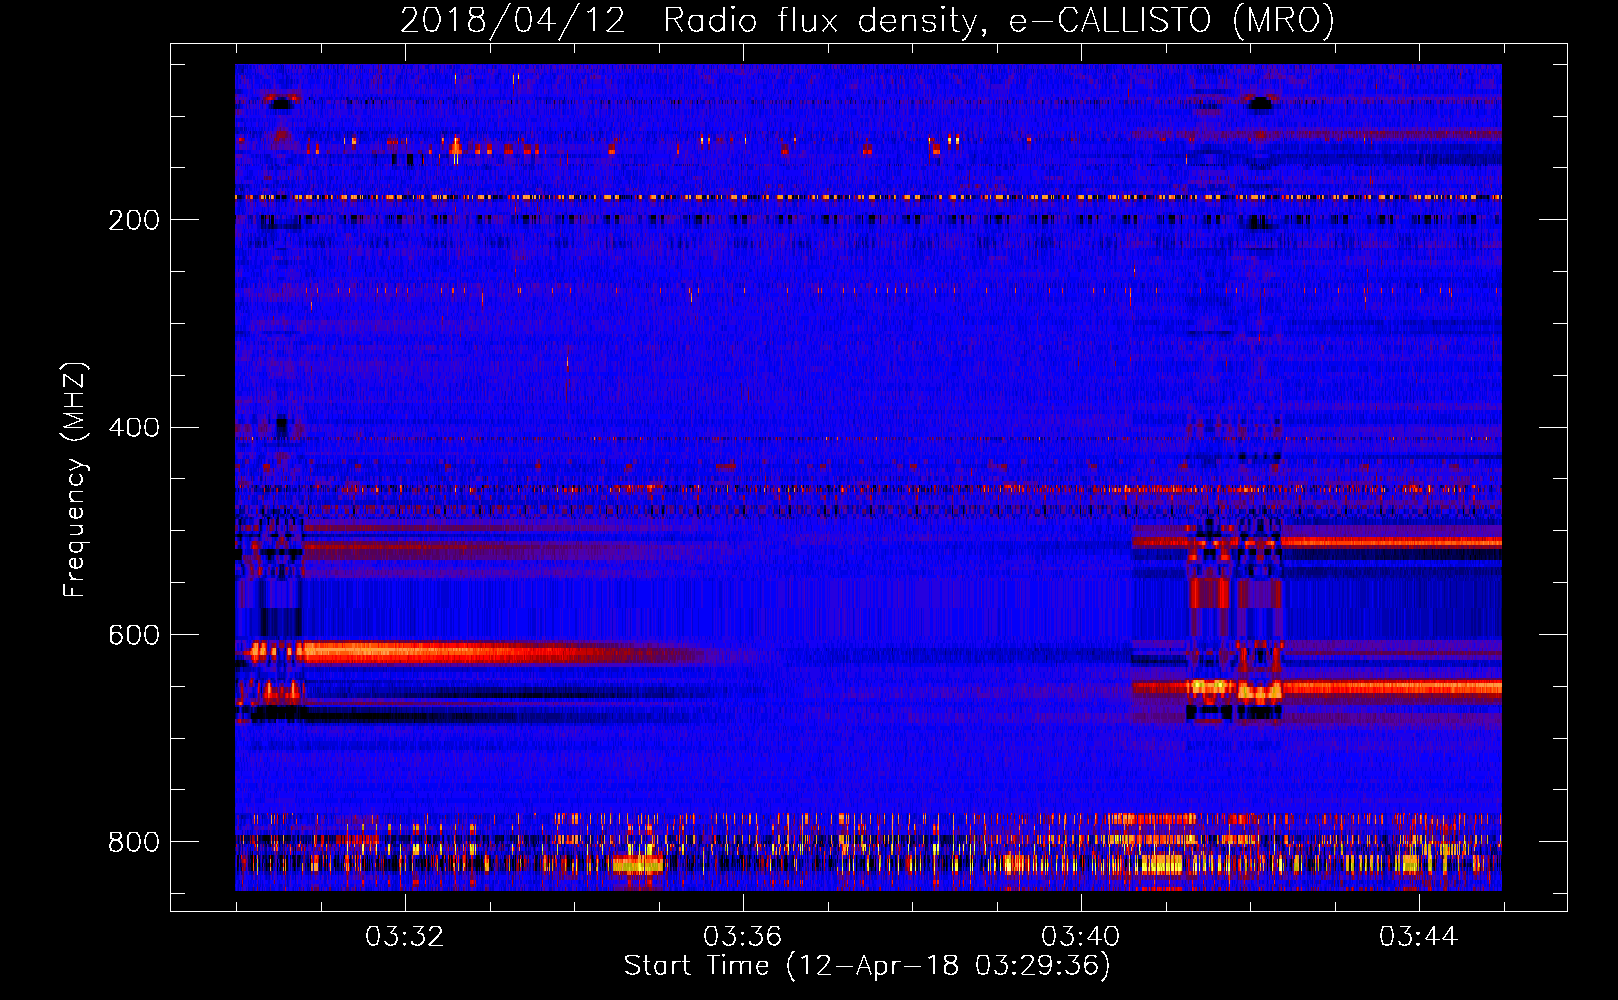Click the 400 frequency tick label
1618x1000 pixels.
point(134,428)
